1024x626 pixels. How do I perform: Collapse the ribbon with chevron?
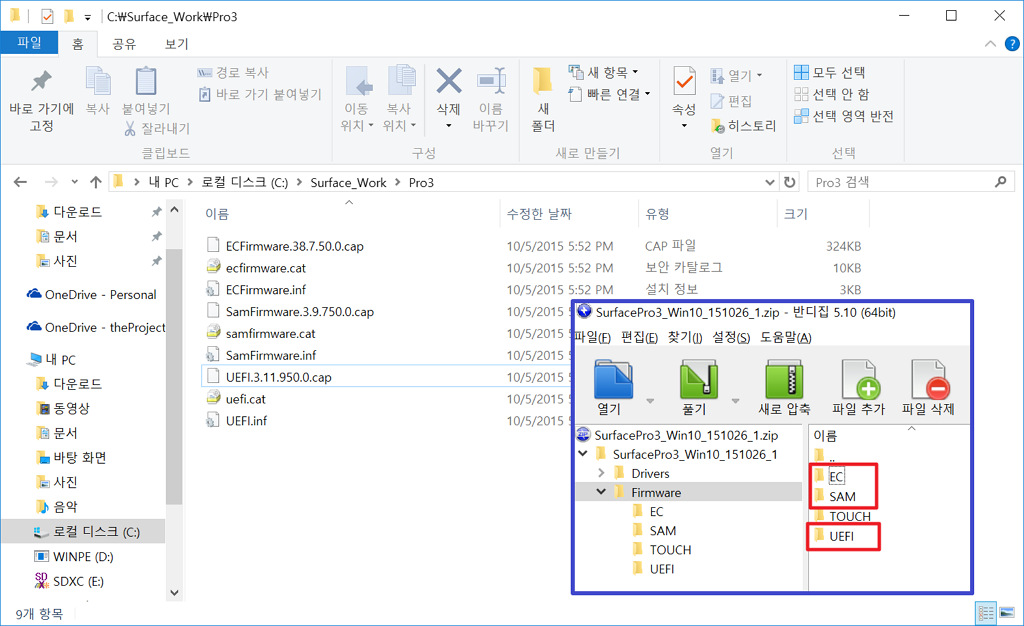click(990, 44)
